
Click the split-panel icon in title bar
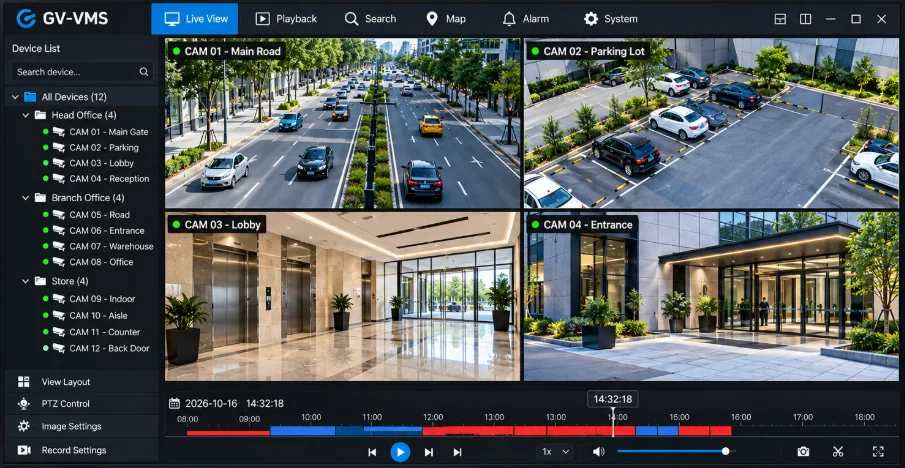coord(806,19)
